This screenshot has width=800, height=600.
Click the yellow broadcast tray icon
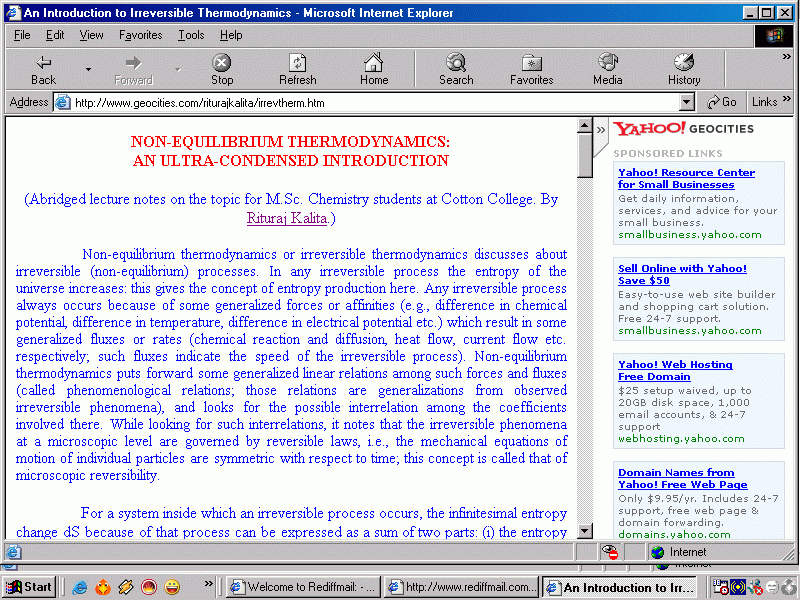[x=738, y=587]
